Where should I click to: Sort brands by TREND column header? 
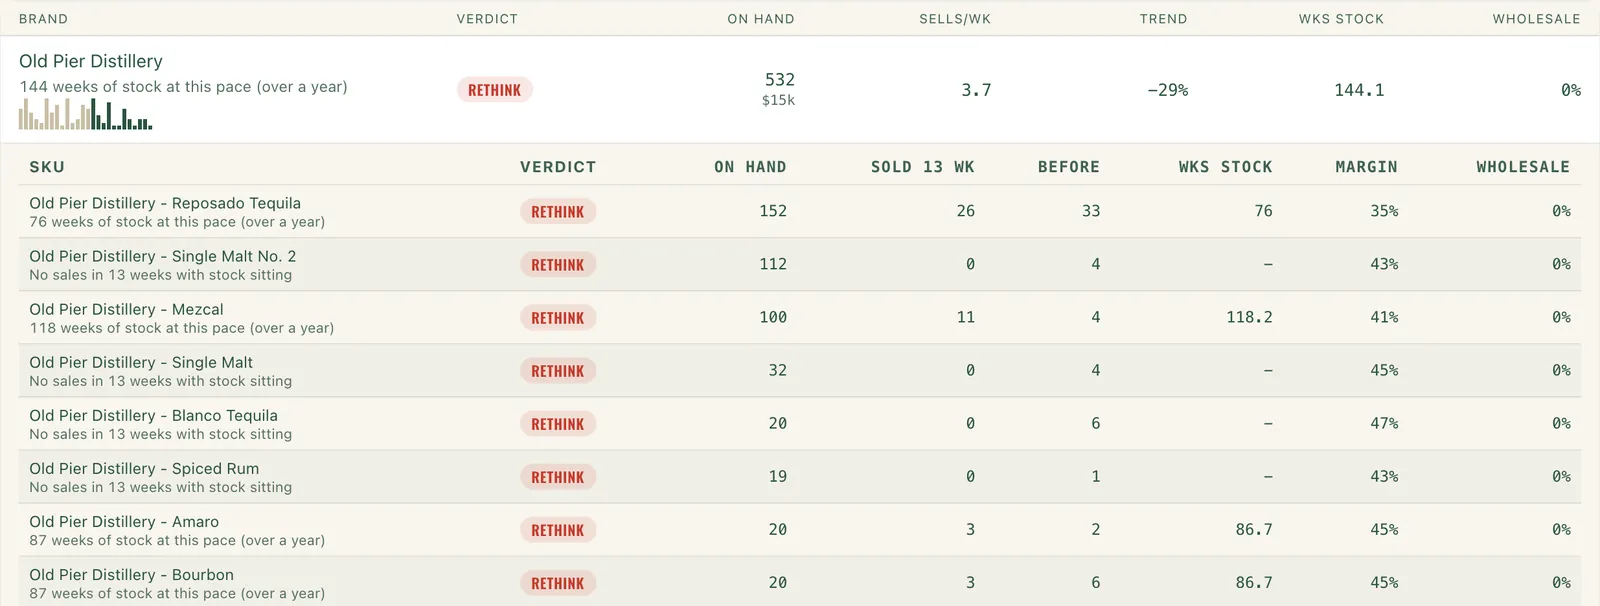pyautogui.click(x=1163, y=19)
